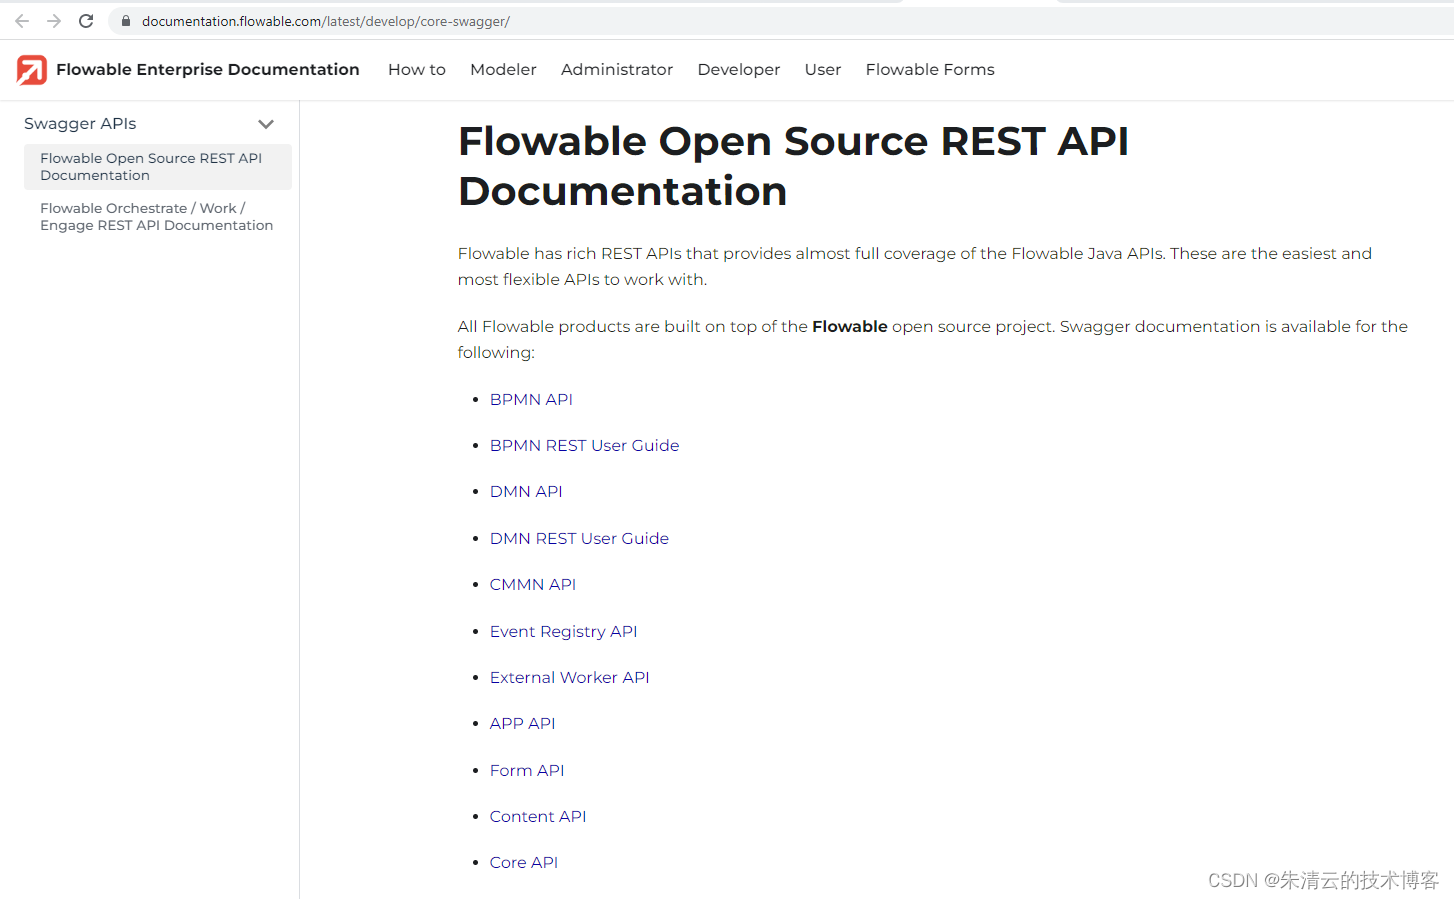Viewport: 1454px width, 899px height.
Task: Open the APP API link
Action: [x=522, y=723]
